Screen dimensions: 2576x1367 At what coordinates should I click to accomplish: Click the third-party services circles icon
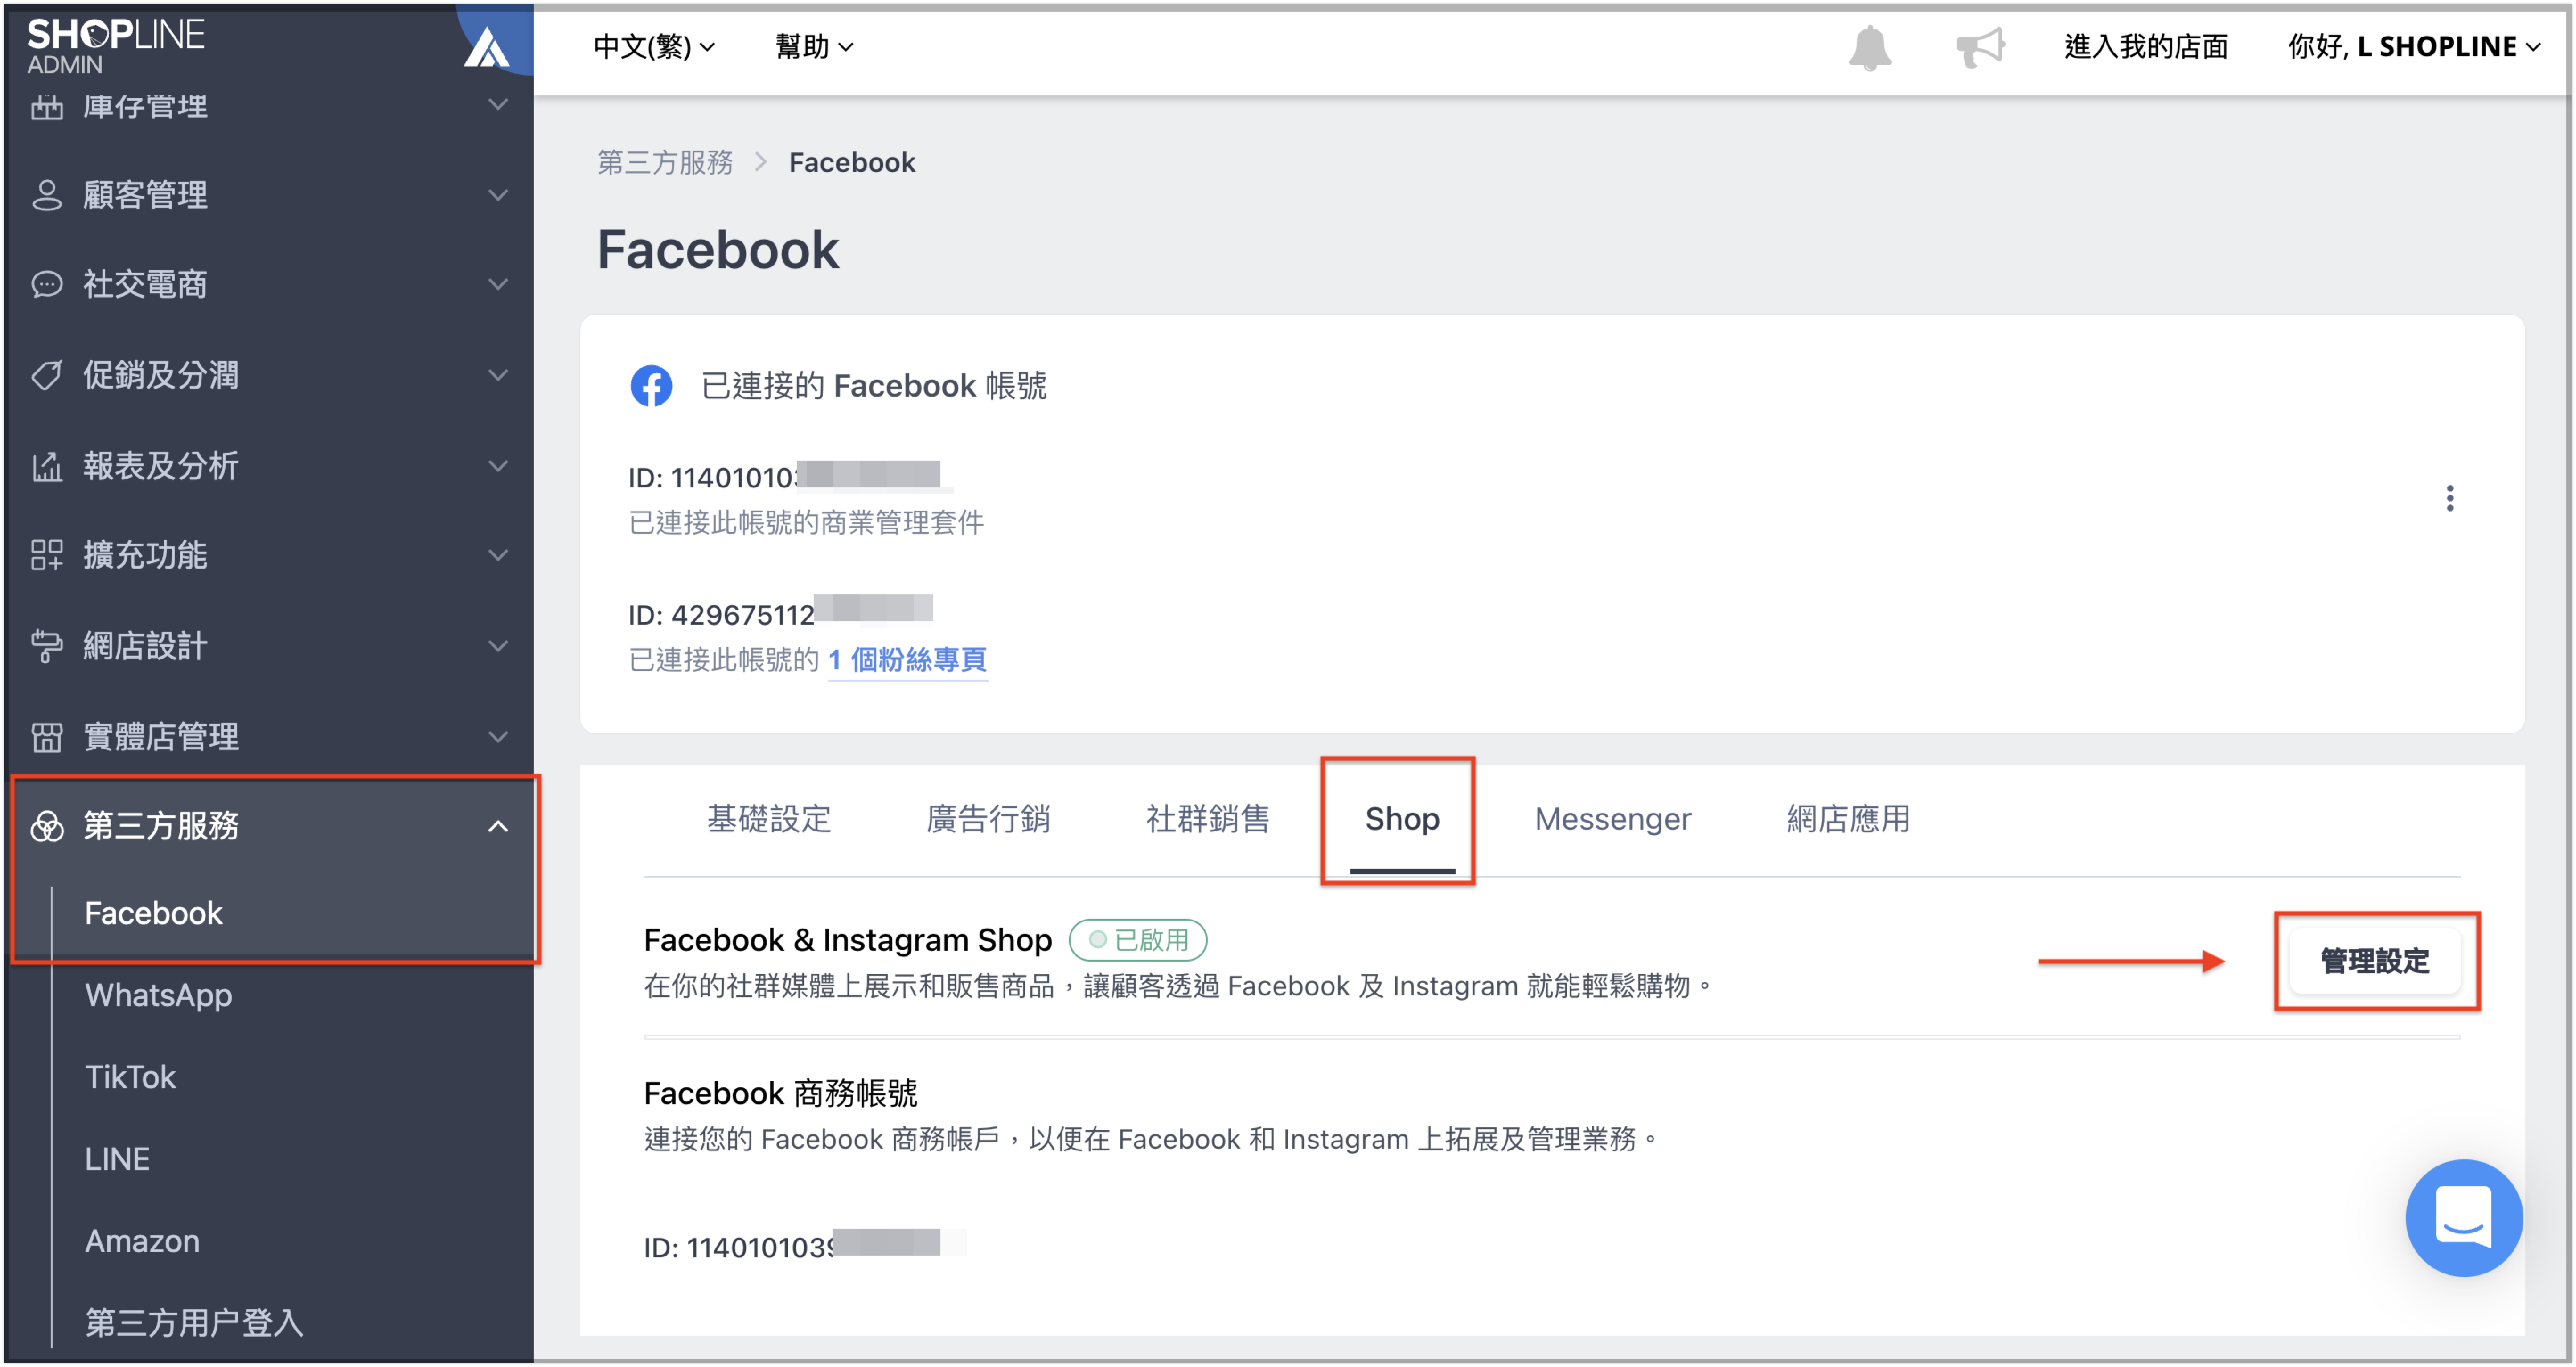(x=46, y=826)
